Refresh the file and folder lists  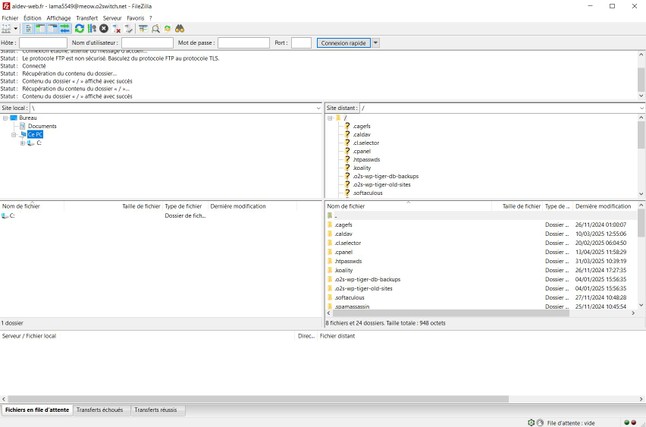80,28
